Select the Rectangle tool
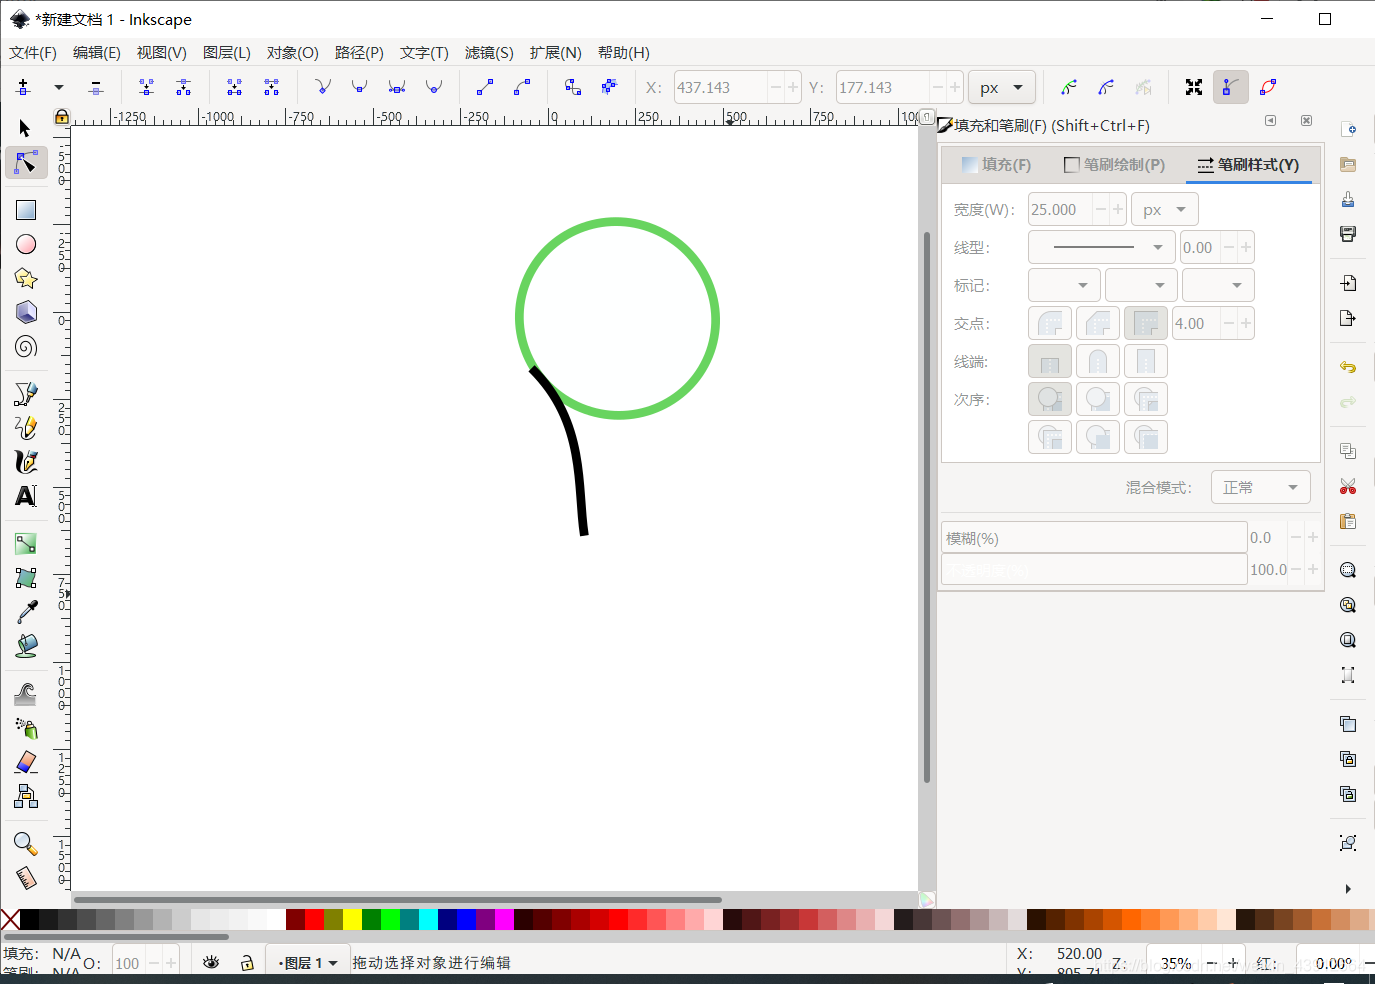The width and height of the screenshot is (1375, 984). click(26, 210)
